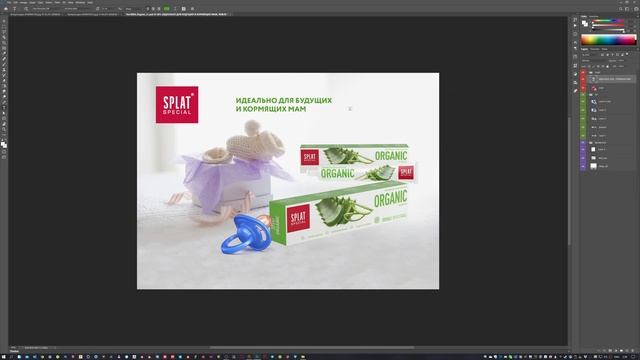640x360 pixels.
Task: Select the Brush tool
Action: pyautogui.click(x=4, y=64)
